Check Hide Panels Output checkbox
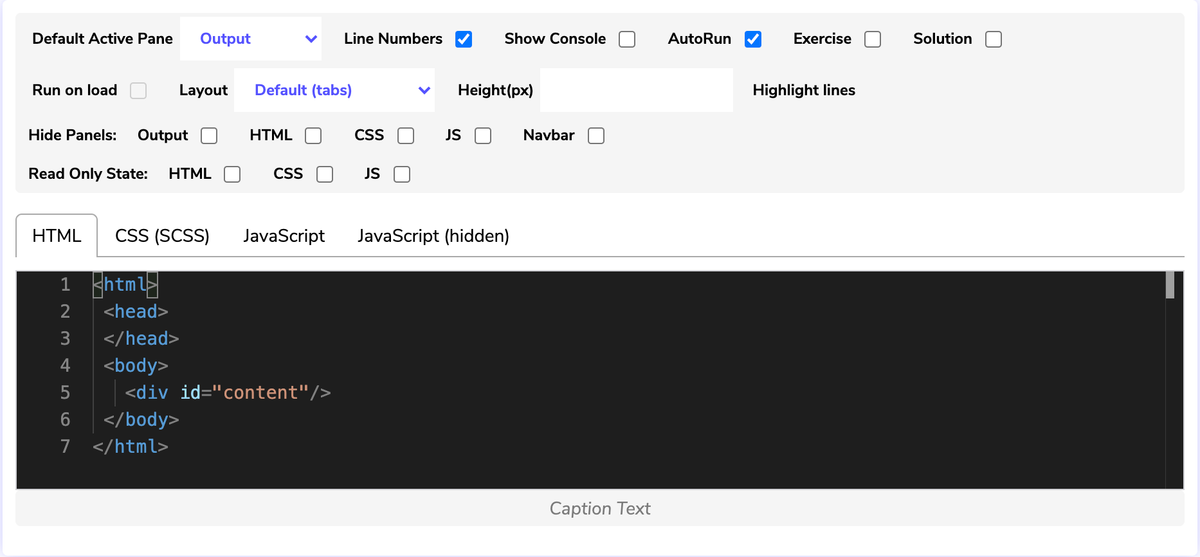Viewport: 1200px width, 557px height. 209,135
